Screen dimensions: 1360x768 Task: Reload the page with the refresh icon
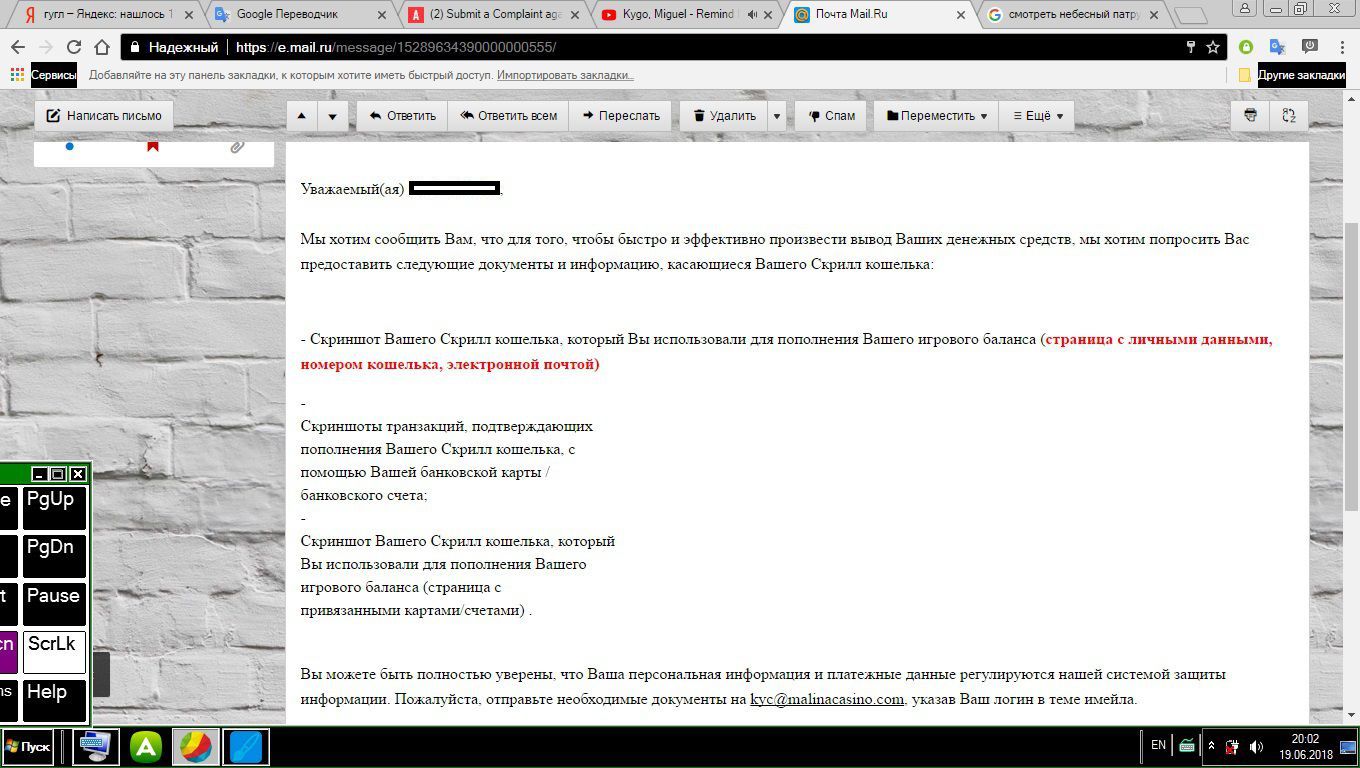(x=73, y=47)
